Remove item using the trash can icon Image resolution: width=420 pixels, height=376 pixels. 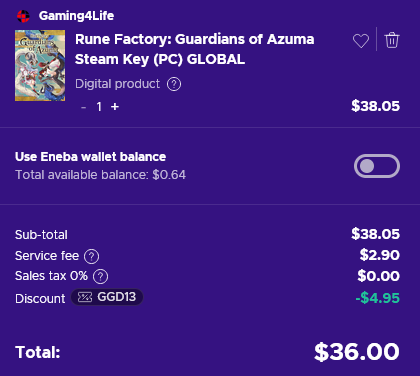392,40
